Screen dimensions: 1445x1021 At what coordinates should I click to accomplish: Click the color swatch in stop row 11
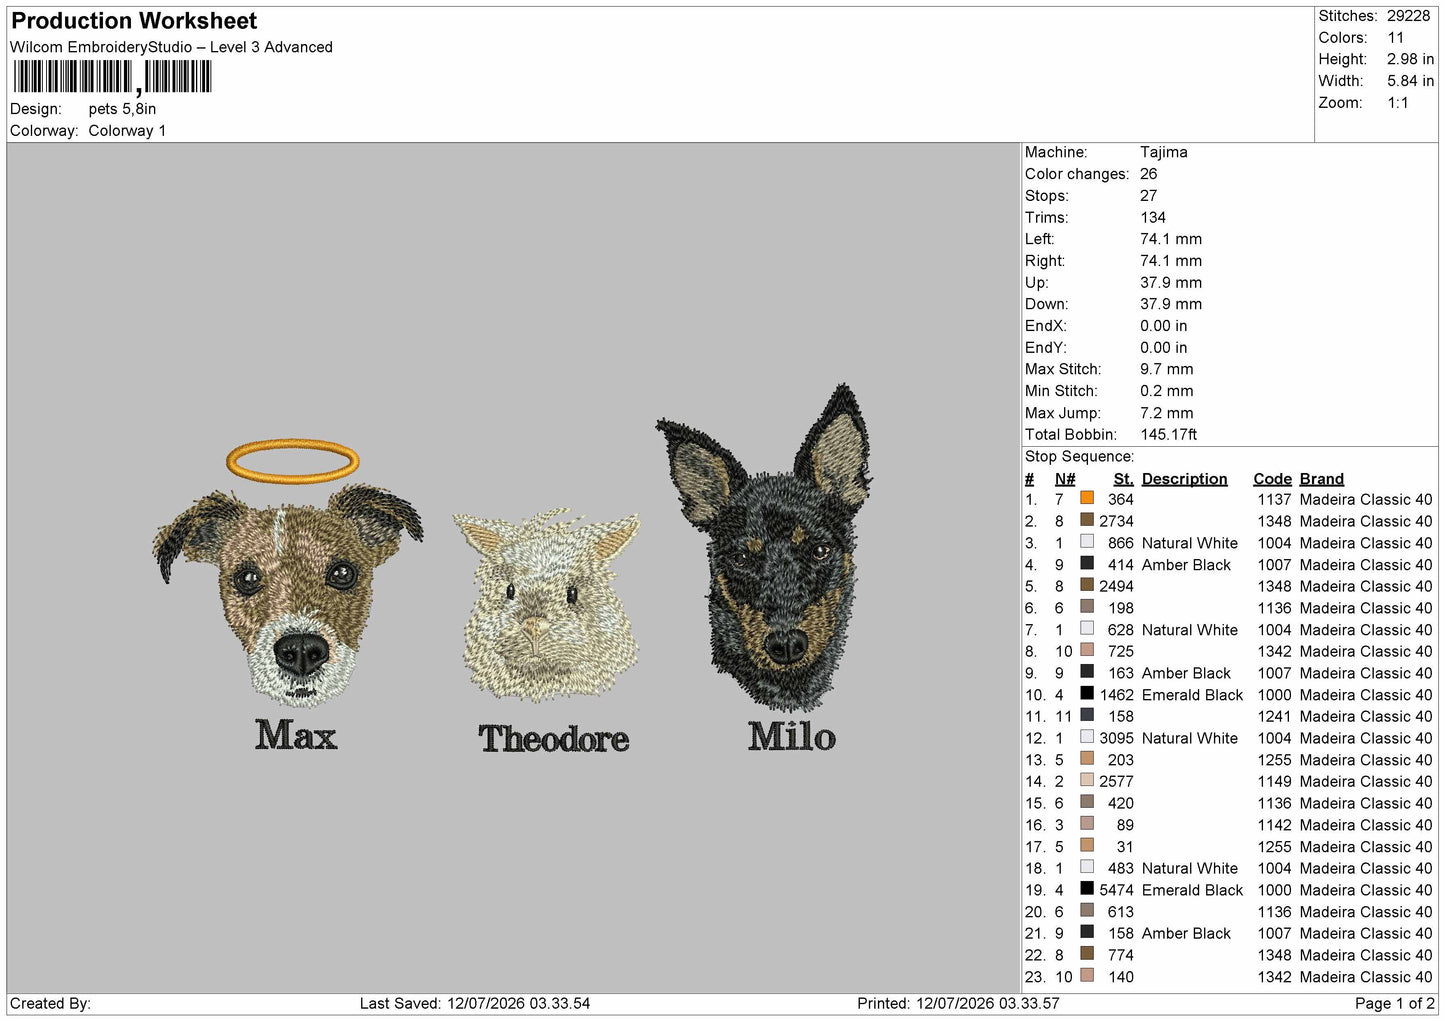point(1087,715)
